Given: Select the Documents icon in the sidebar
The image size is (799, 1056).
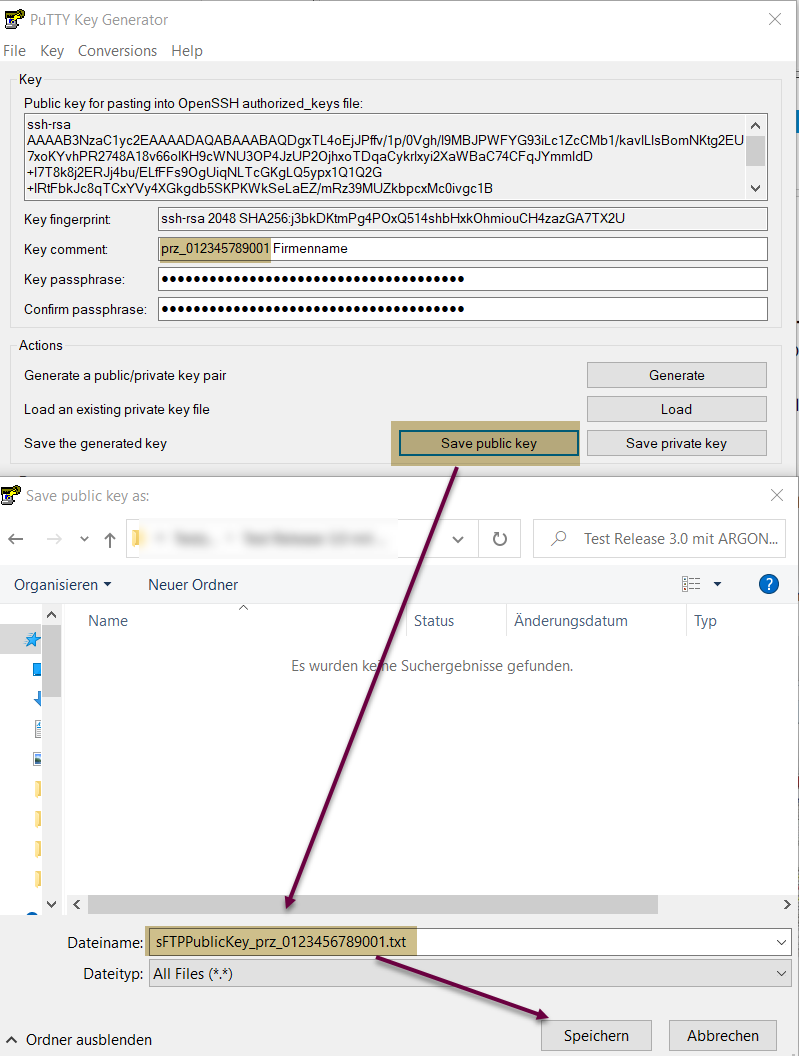Looking at the screenshot, I should (38, 729).
